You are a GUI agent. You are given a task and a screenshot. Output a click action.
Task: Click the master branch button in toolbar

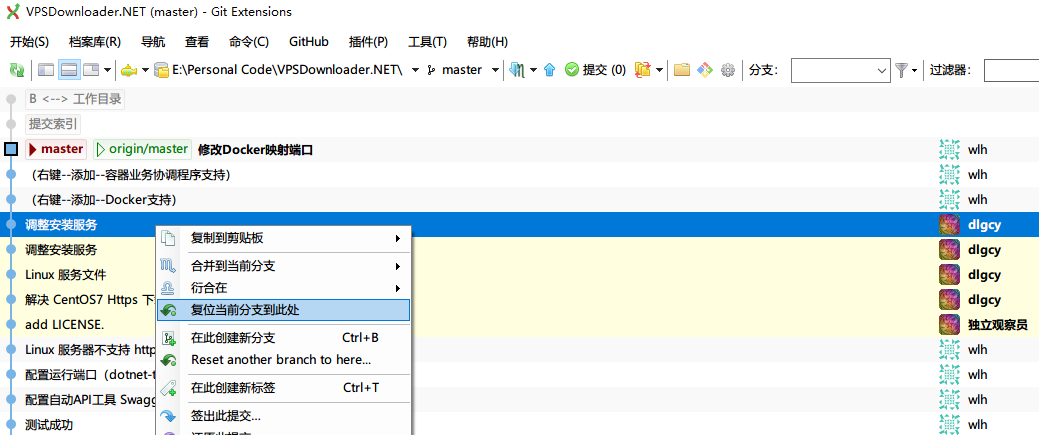(455, 70)
